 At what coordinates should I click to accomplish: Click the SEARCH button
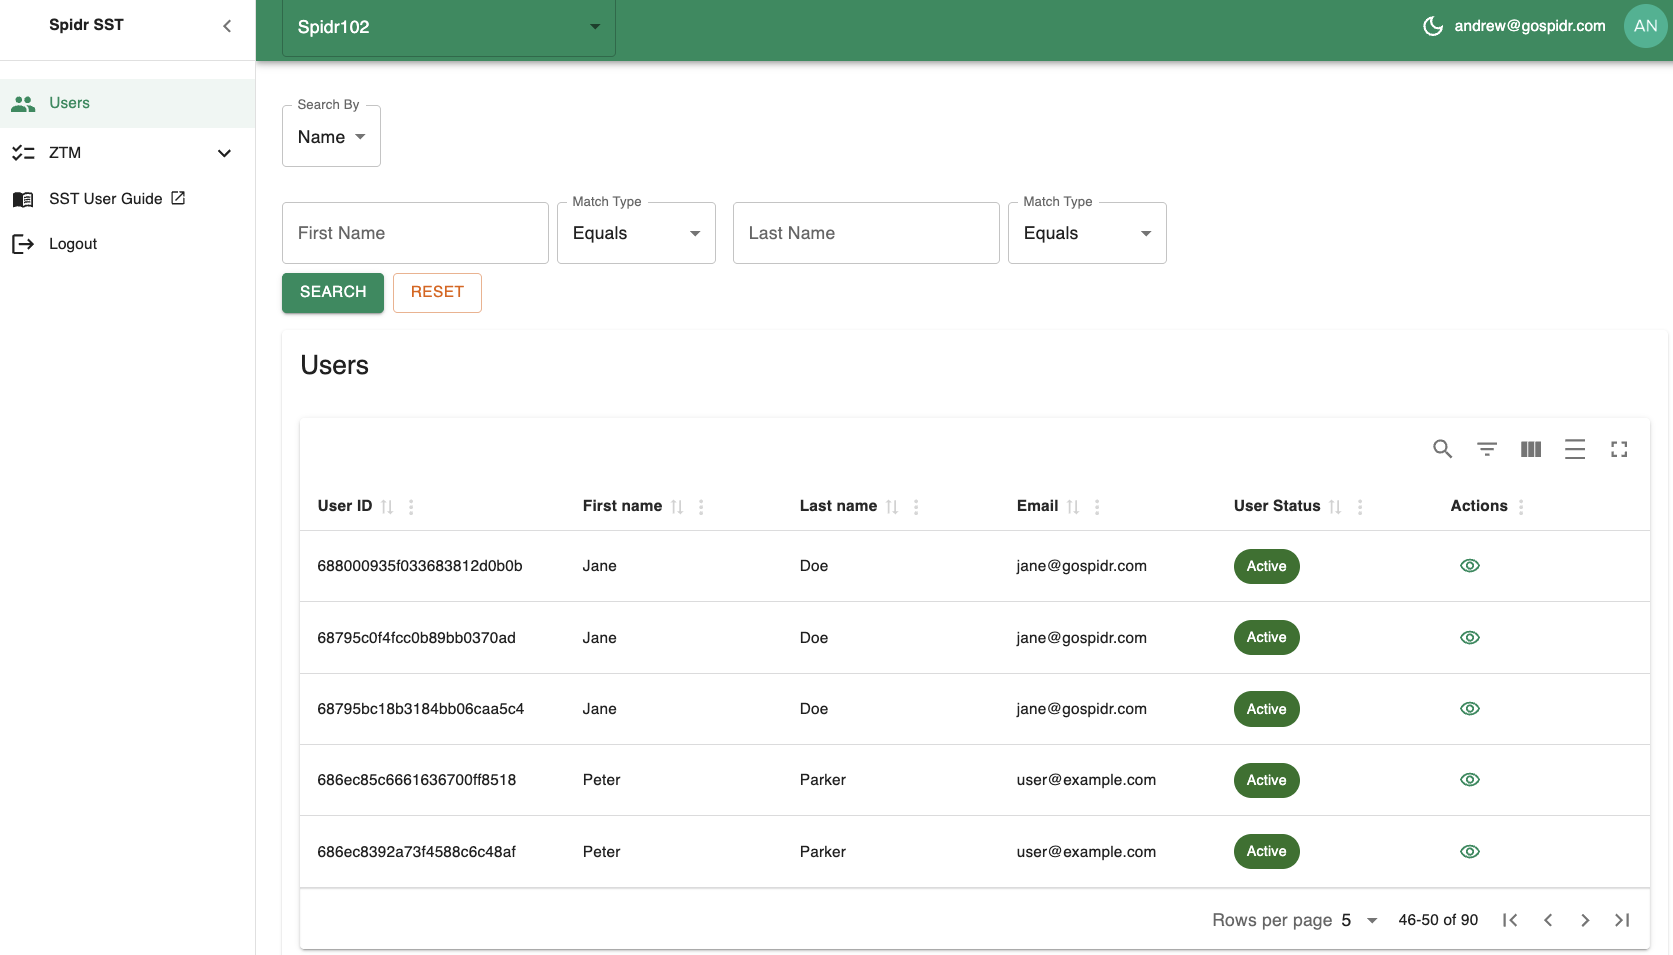coord(333,293)
